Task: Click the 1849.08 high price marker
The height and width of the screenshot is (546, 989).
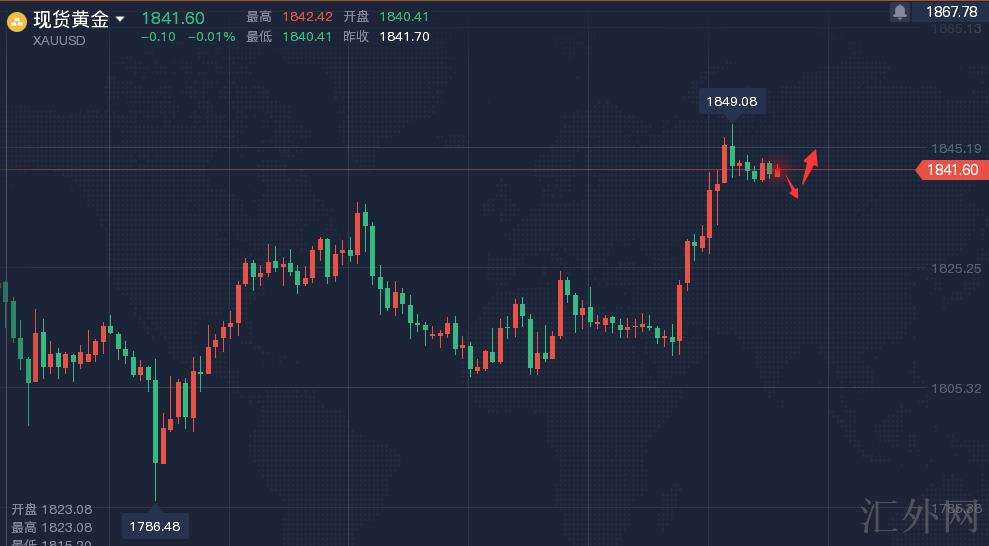Action: (x=731, y=101)
